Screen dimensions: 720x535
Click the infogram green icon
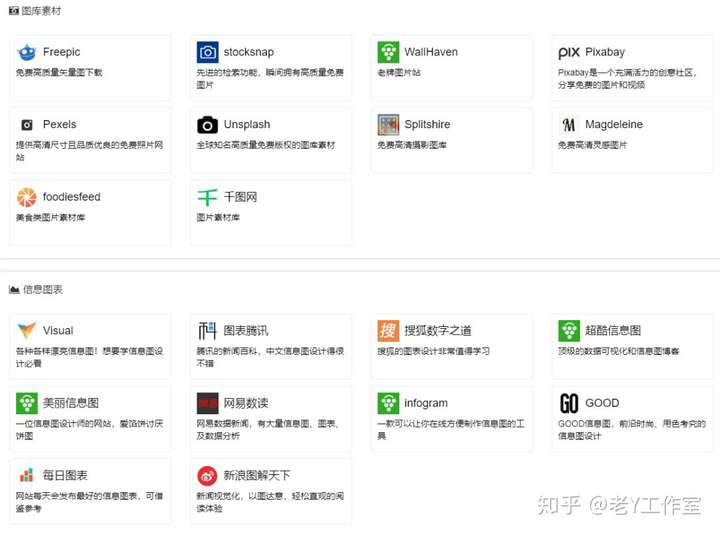point(388,403)
